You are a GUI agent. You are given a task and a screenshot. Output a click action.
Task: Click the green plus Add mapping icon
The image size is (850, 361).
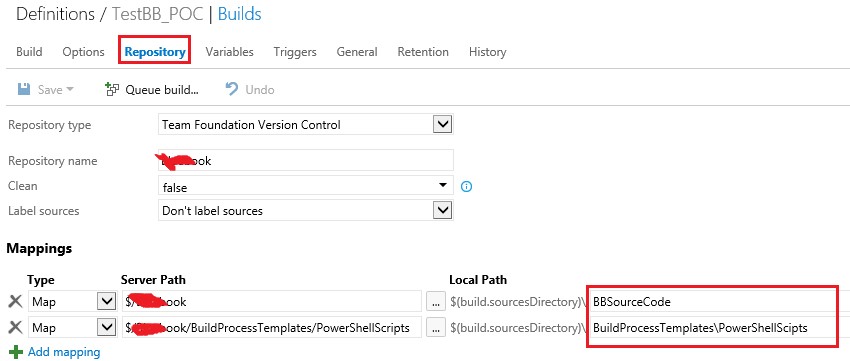[16, 352]
